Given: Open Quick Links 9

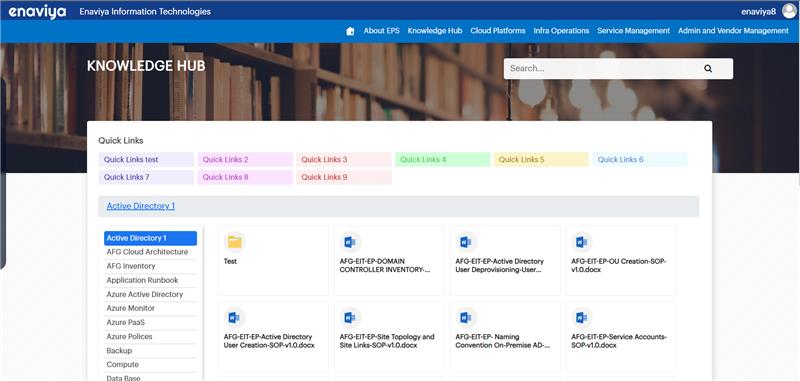Looking at the screenshot, I should pos(344,177).
